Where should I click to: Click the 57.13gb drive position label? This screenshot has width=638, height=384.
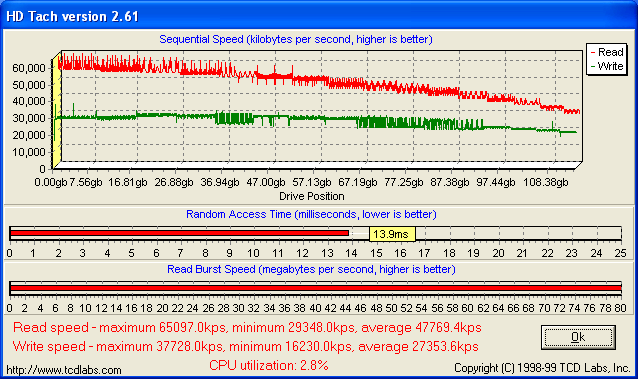(312, 182)
